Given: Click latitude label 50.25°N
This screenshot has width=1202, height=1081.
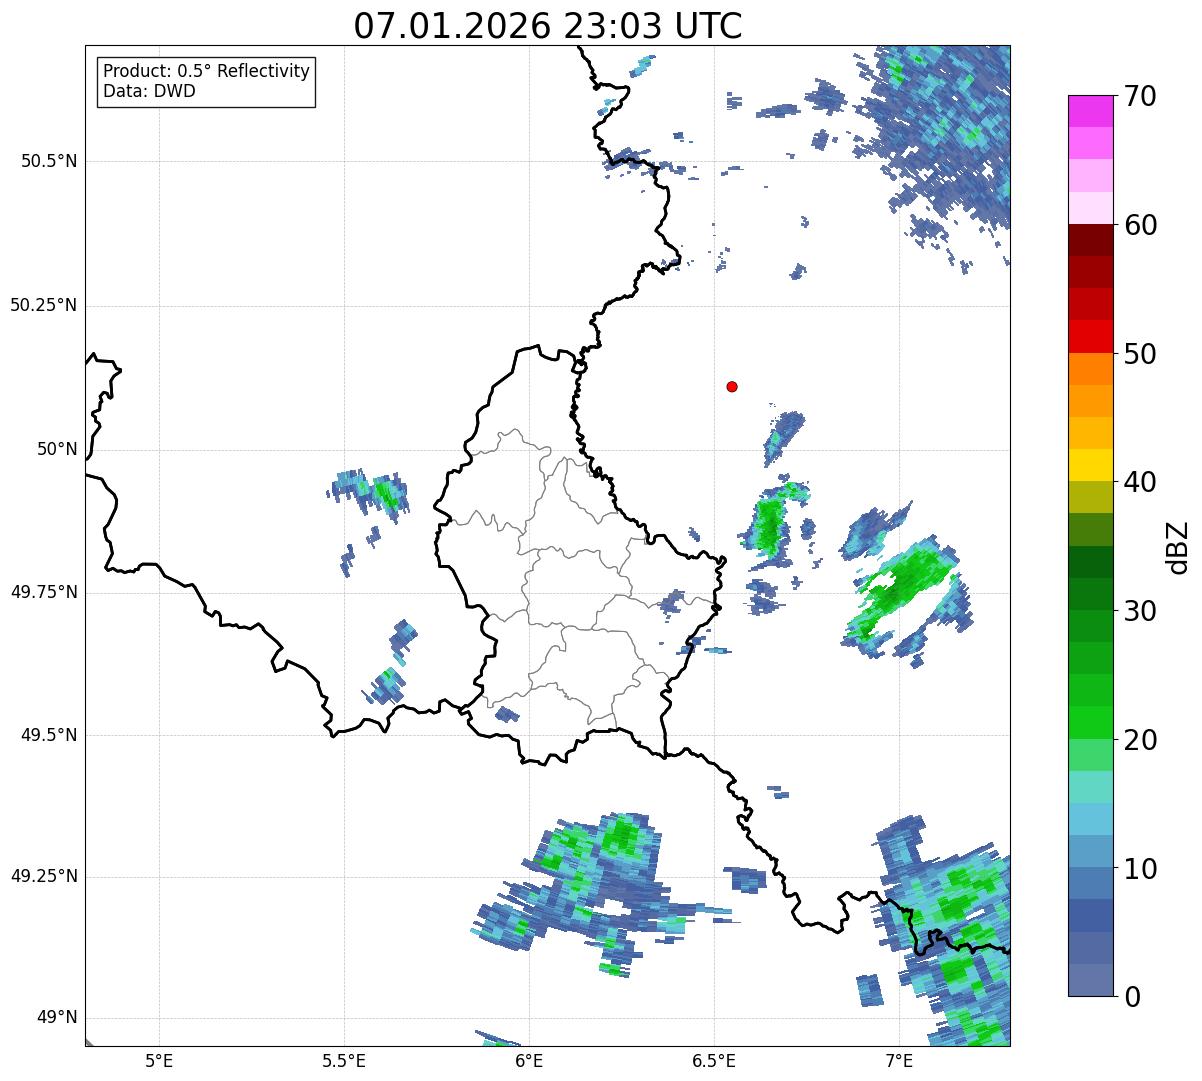Looking at the screenshot, I should (x=44, y=306).
